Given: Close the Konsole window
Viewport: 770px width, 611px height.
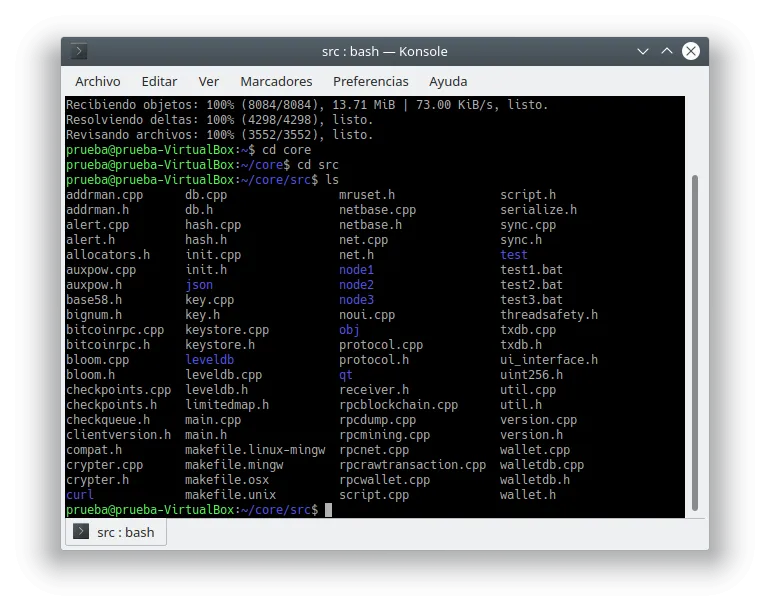Looking at the screenshot, I should click(x=690, y=51).
